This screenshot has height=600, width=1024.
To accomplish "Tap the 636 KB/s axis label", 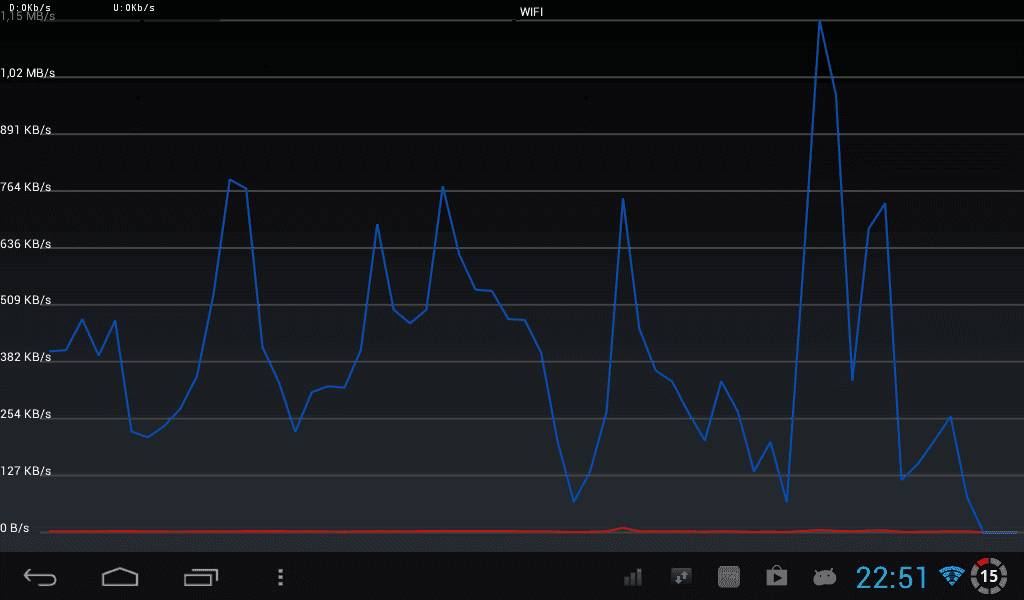I will click(25, 244).
